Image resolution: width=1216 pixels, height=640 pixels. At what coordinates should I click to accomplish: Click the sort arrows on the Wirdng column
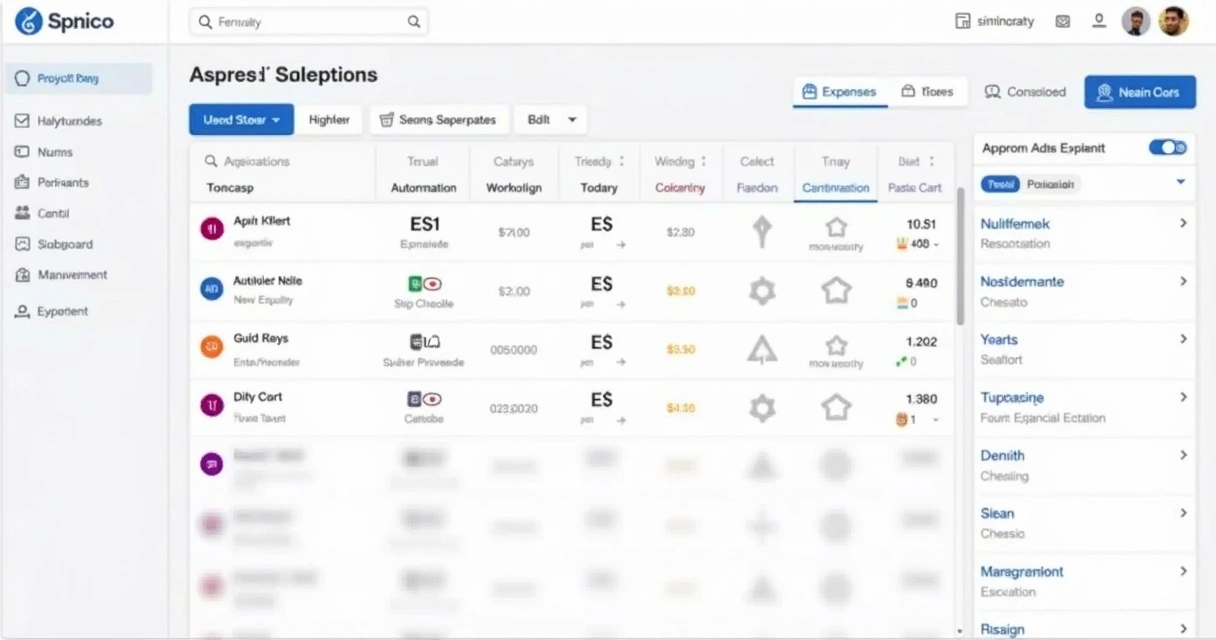tap(703, 161)
